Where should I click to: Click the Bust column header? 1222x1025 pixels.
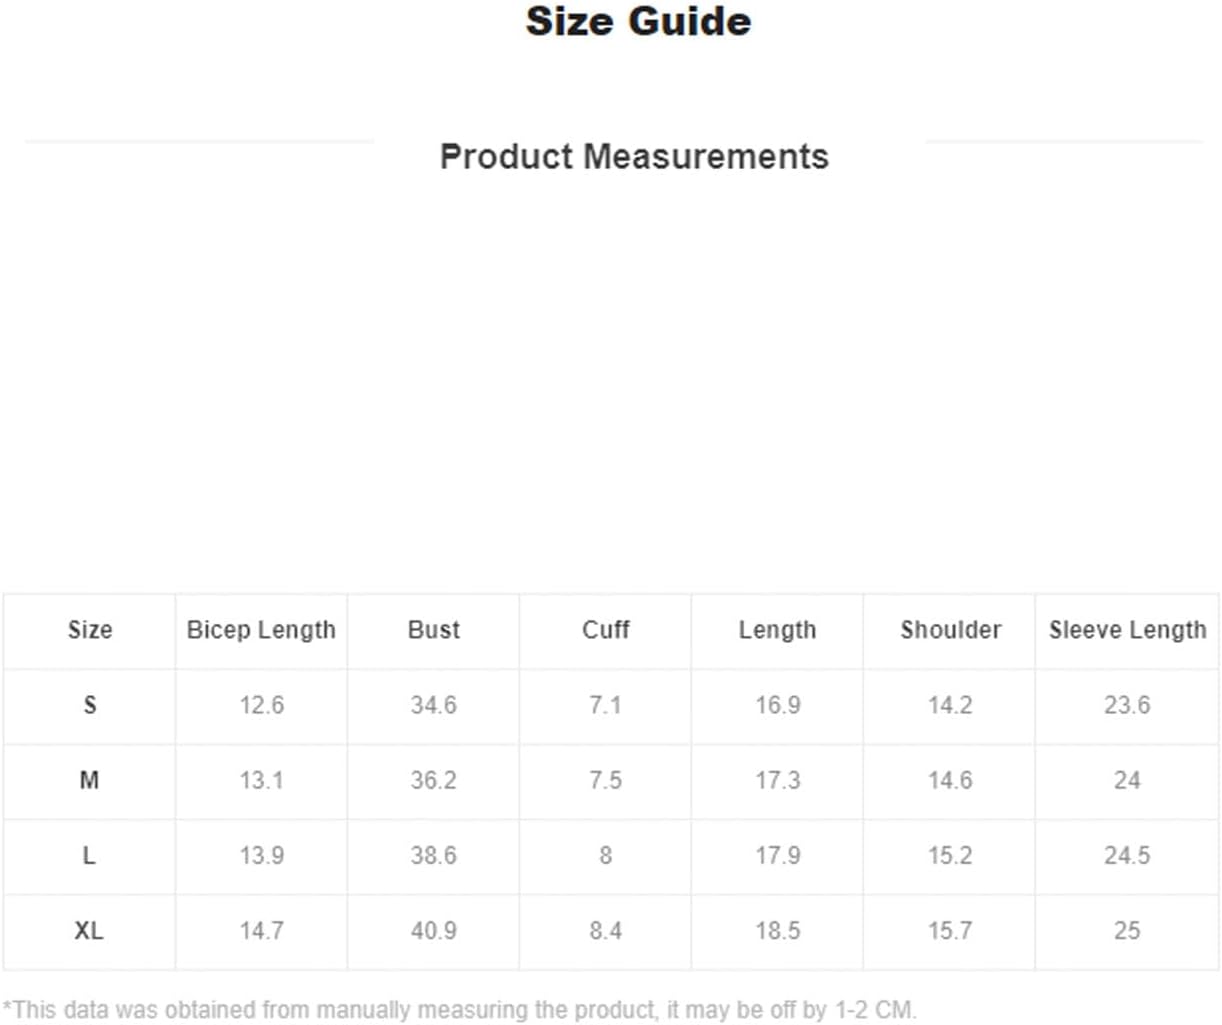[433, 630]
